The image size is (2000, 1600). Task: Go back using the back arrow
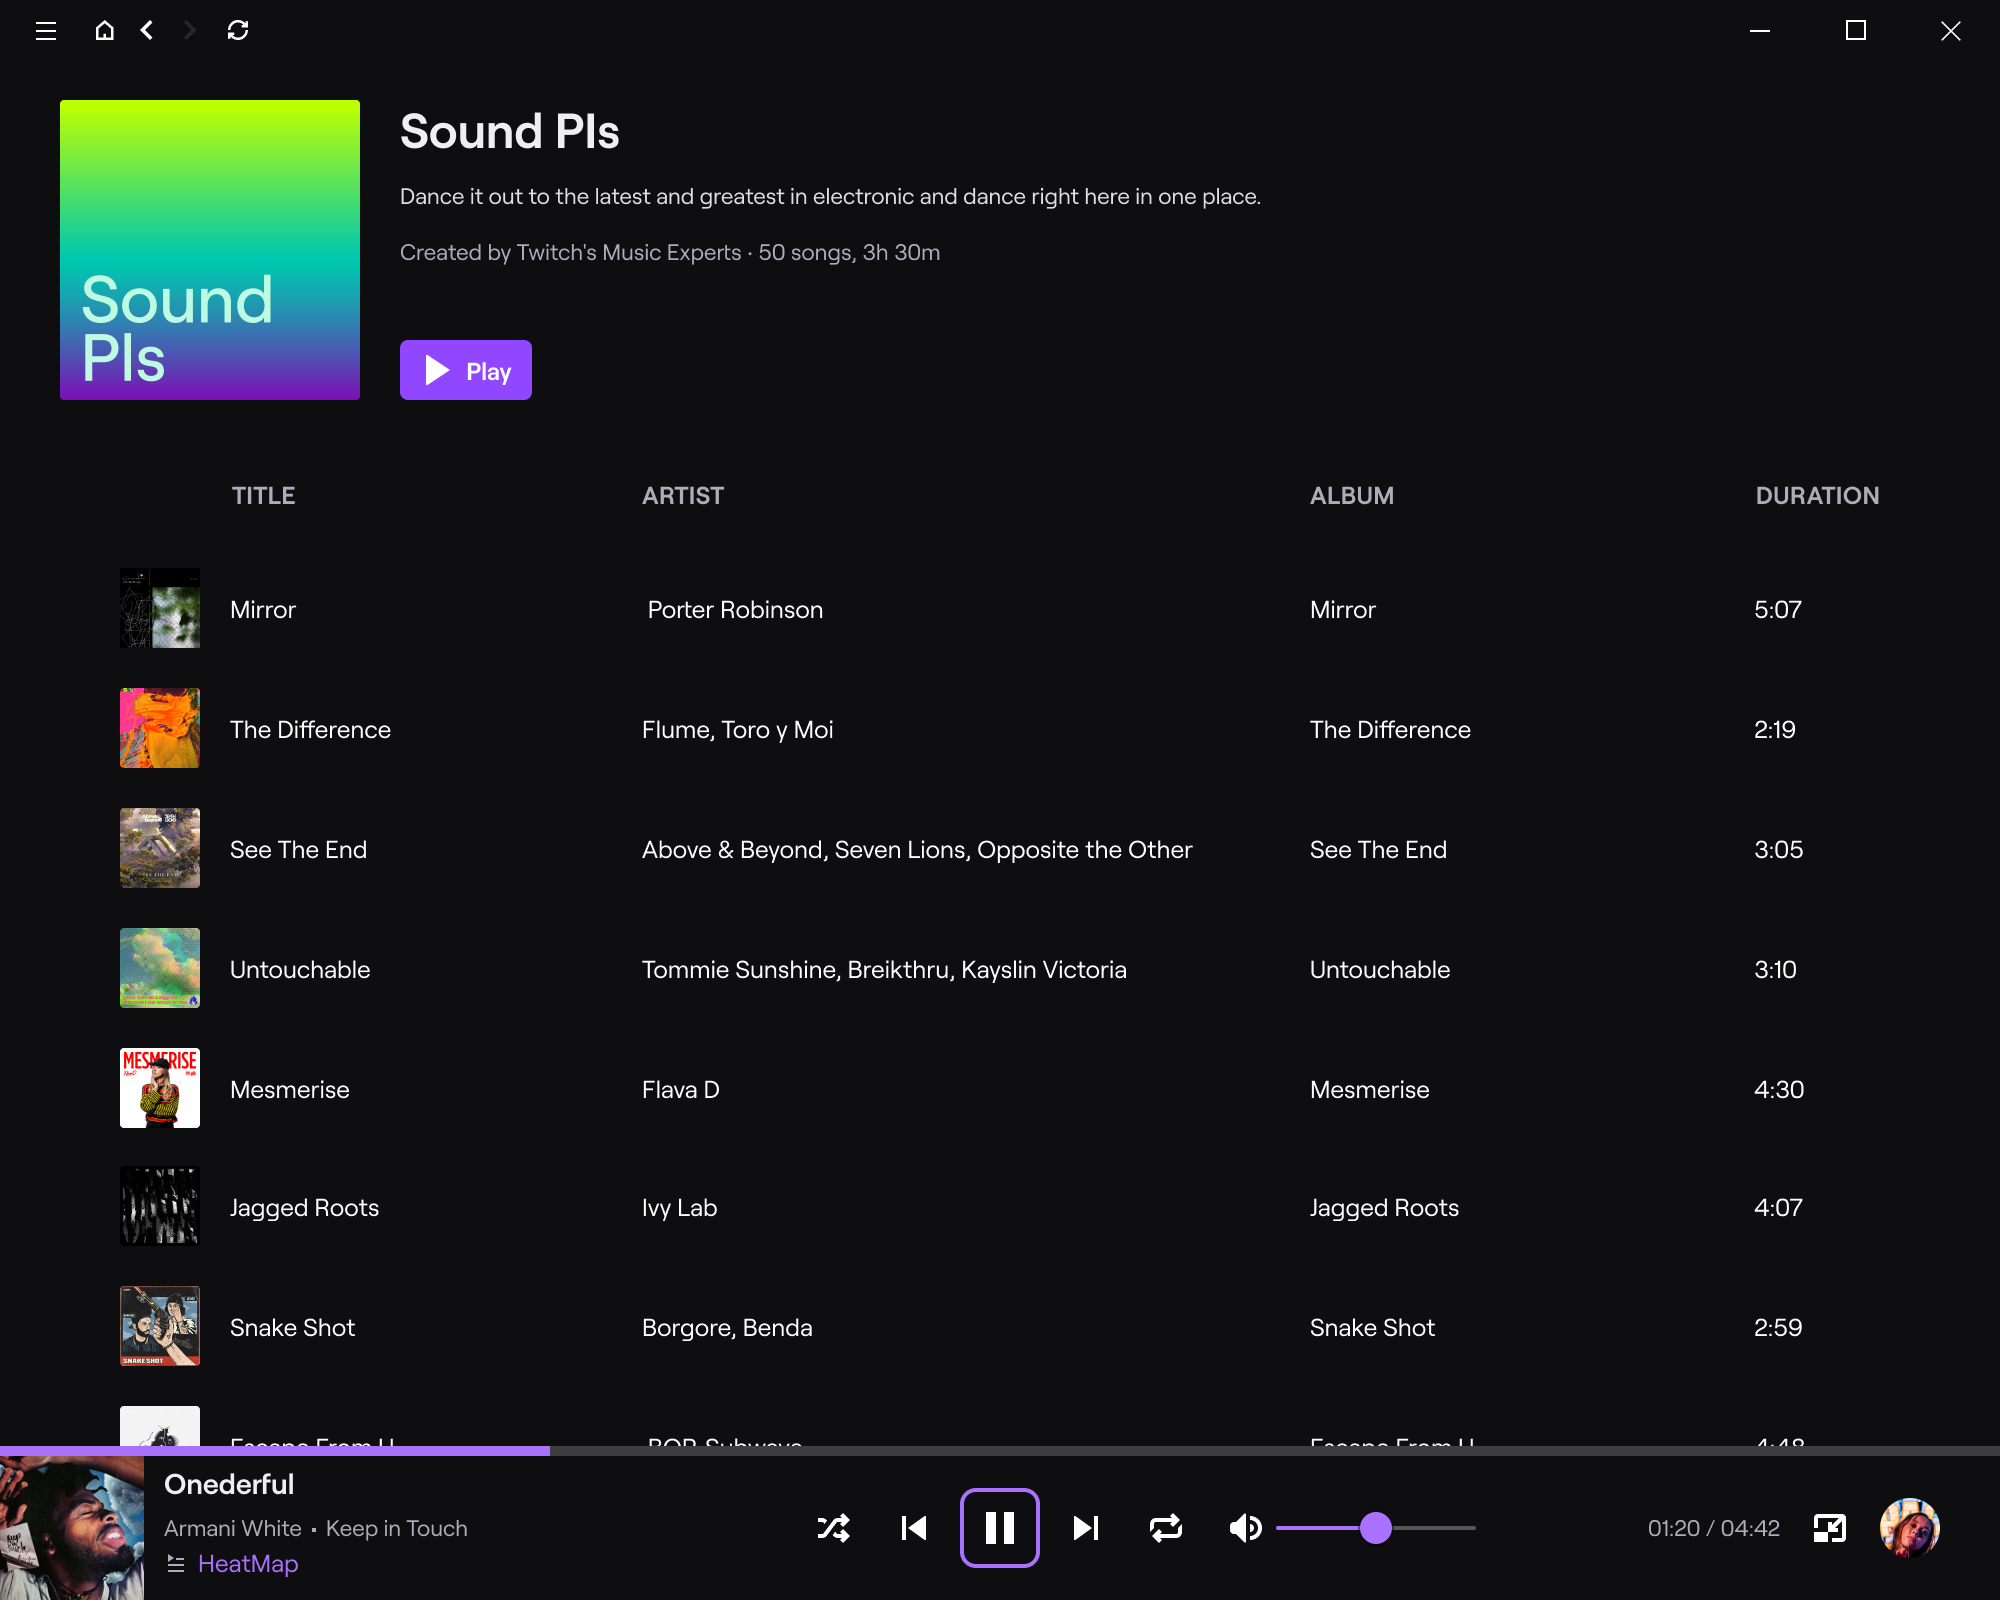(x=147, y=31)
